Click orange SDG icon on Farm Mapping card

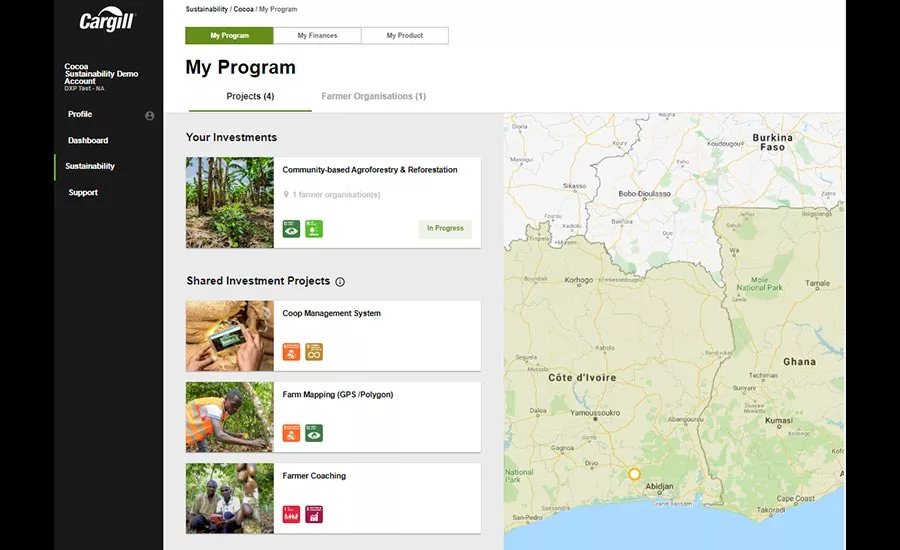(x=291, y=433)
